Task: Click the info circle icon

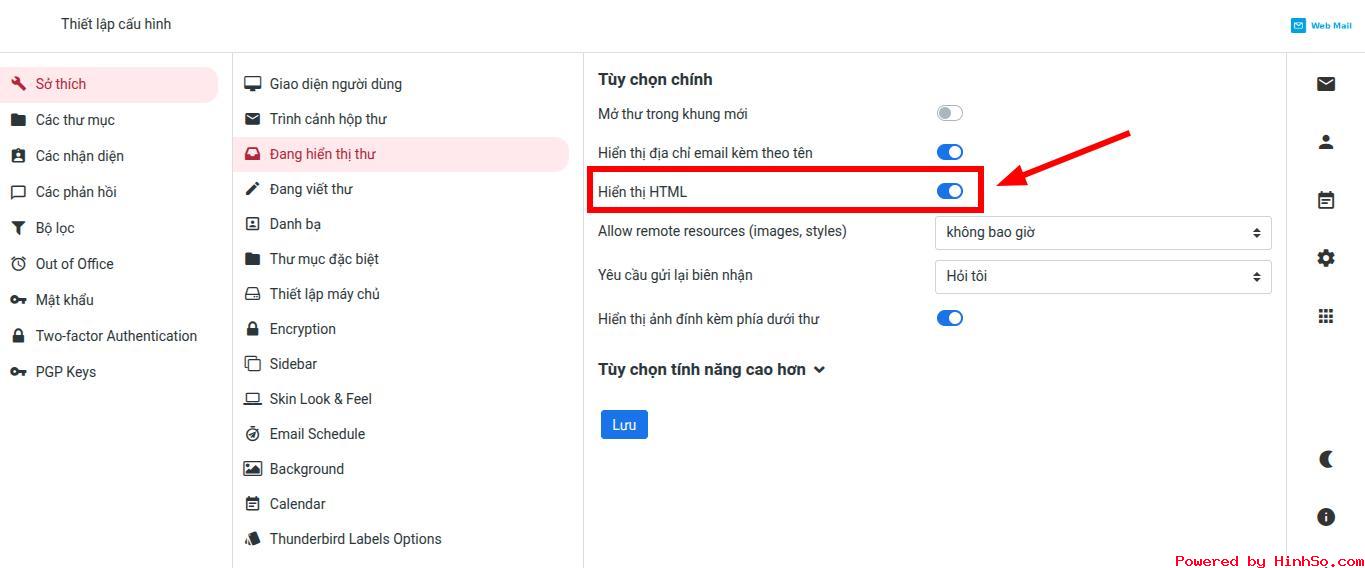Action: click(x=1326, y=517)
